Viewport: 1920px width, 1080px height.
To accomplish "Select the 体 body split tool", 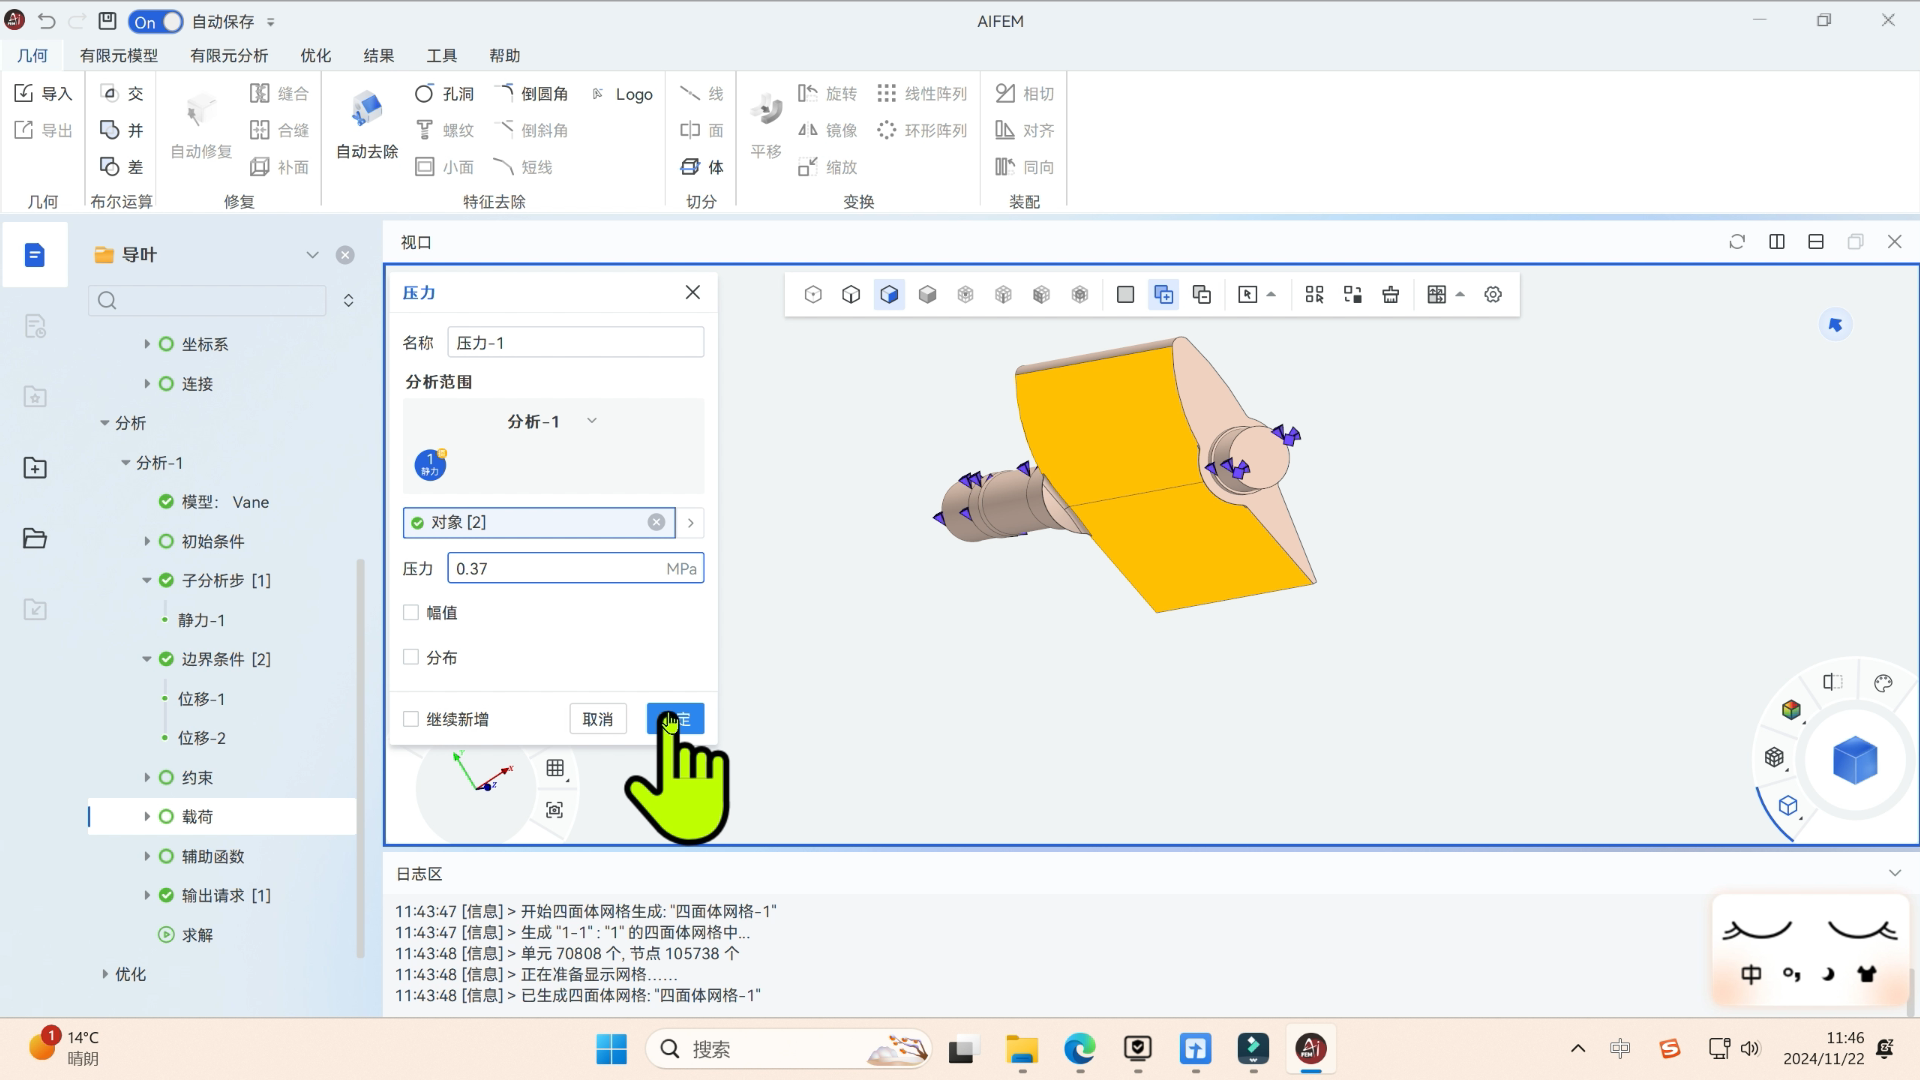I will 702,167.
